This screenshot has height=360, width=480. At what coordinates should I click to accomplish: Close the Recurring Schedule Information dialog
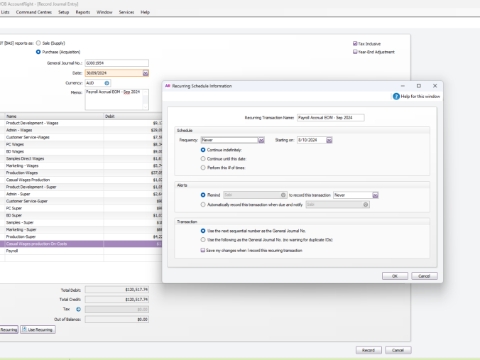(435, 86)
